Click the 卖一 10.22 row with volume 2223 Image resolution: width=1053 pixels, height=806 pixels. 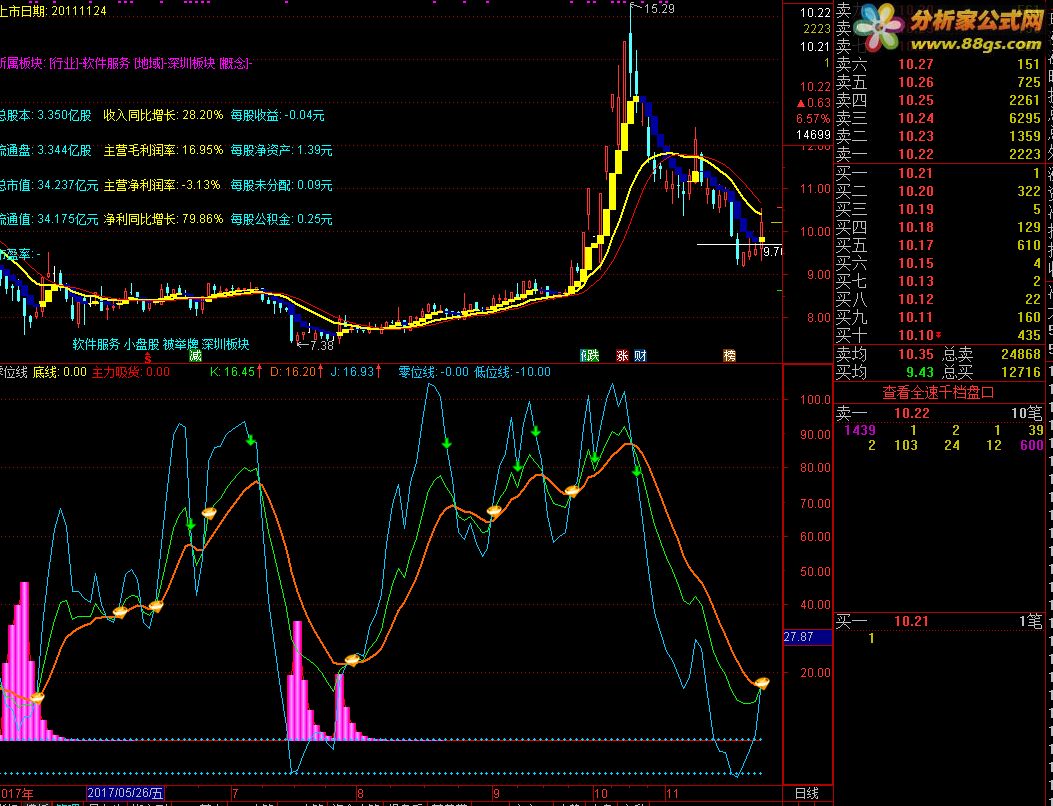click(938, 154)
